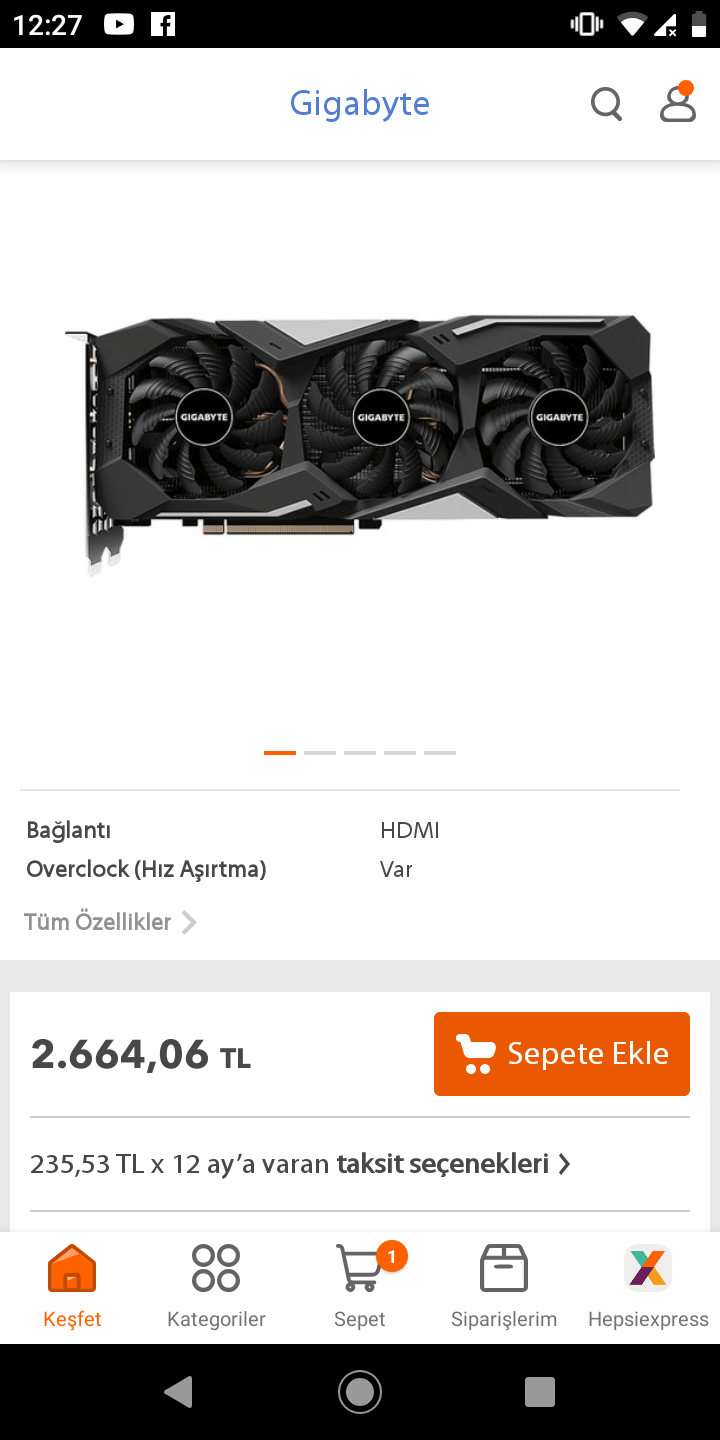The width and height of the screenshot is (720, 1440).
Task: Tap the Gigabyte graphics card product image
Action: click(360, 445)
